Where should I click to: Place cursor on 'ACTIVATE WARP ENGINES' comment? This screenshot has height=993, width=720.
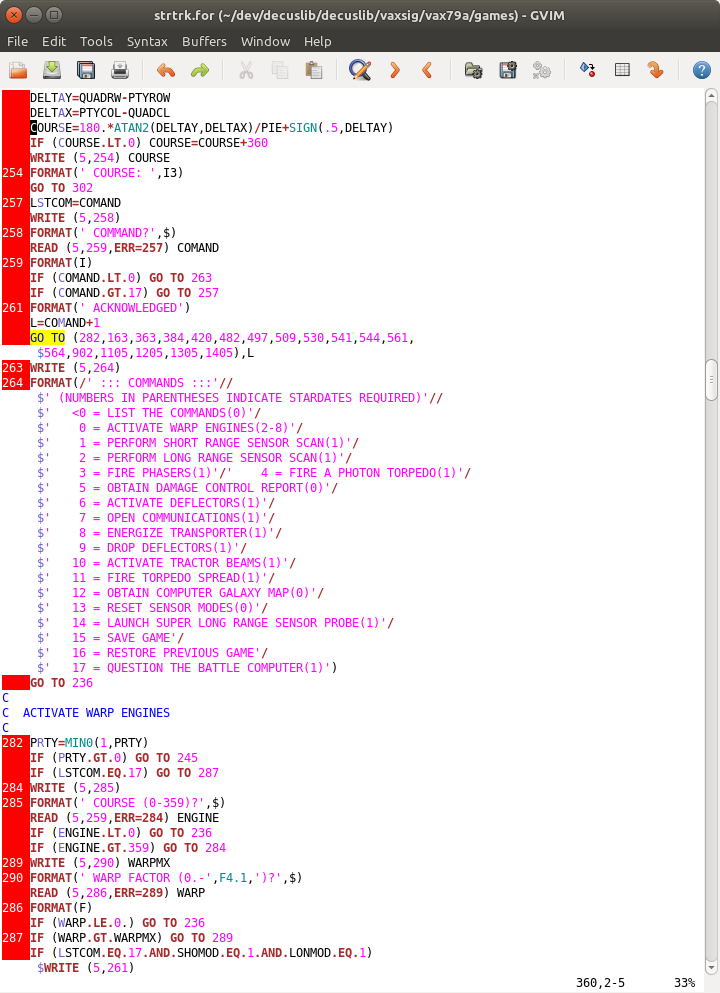pyautogui.click(x=96, y=713)
